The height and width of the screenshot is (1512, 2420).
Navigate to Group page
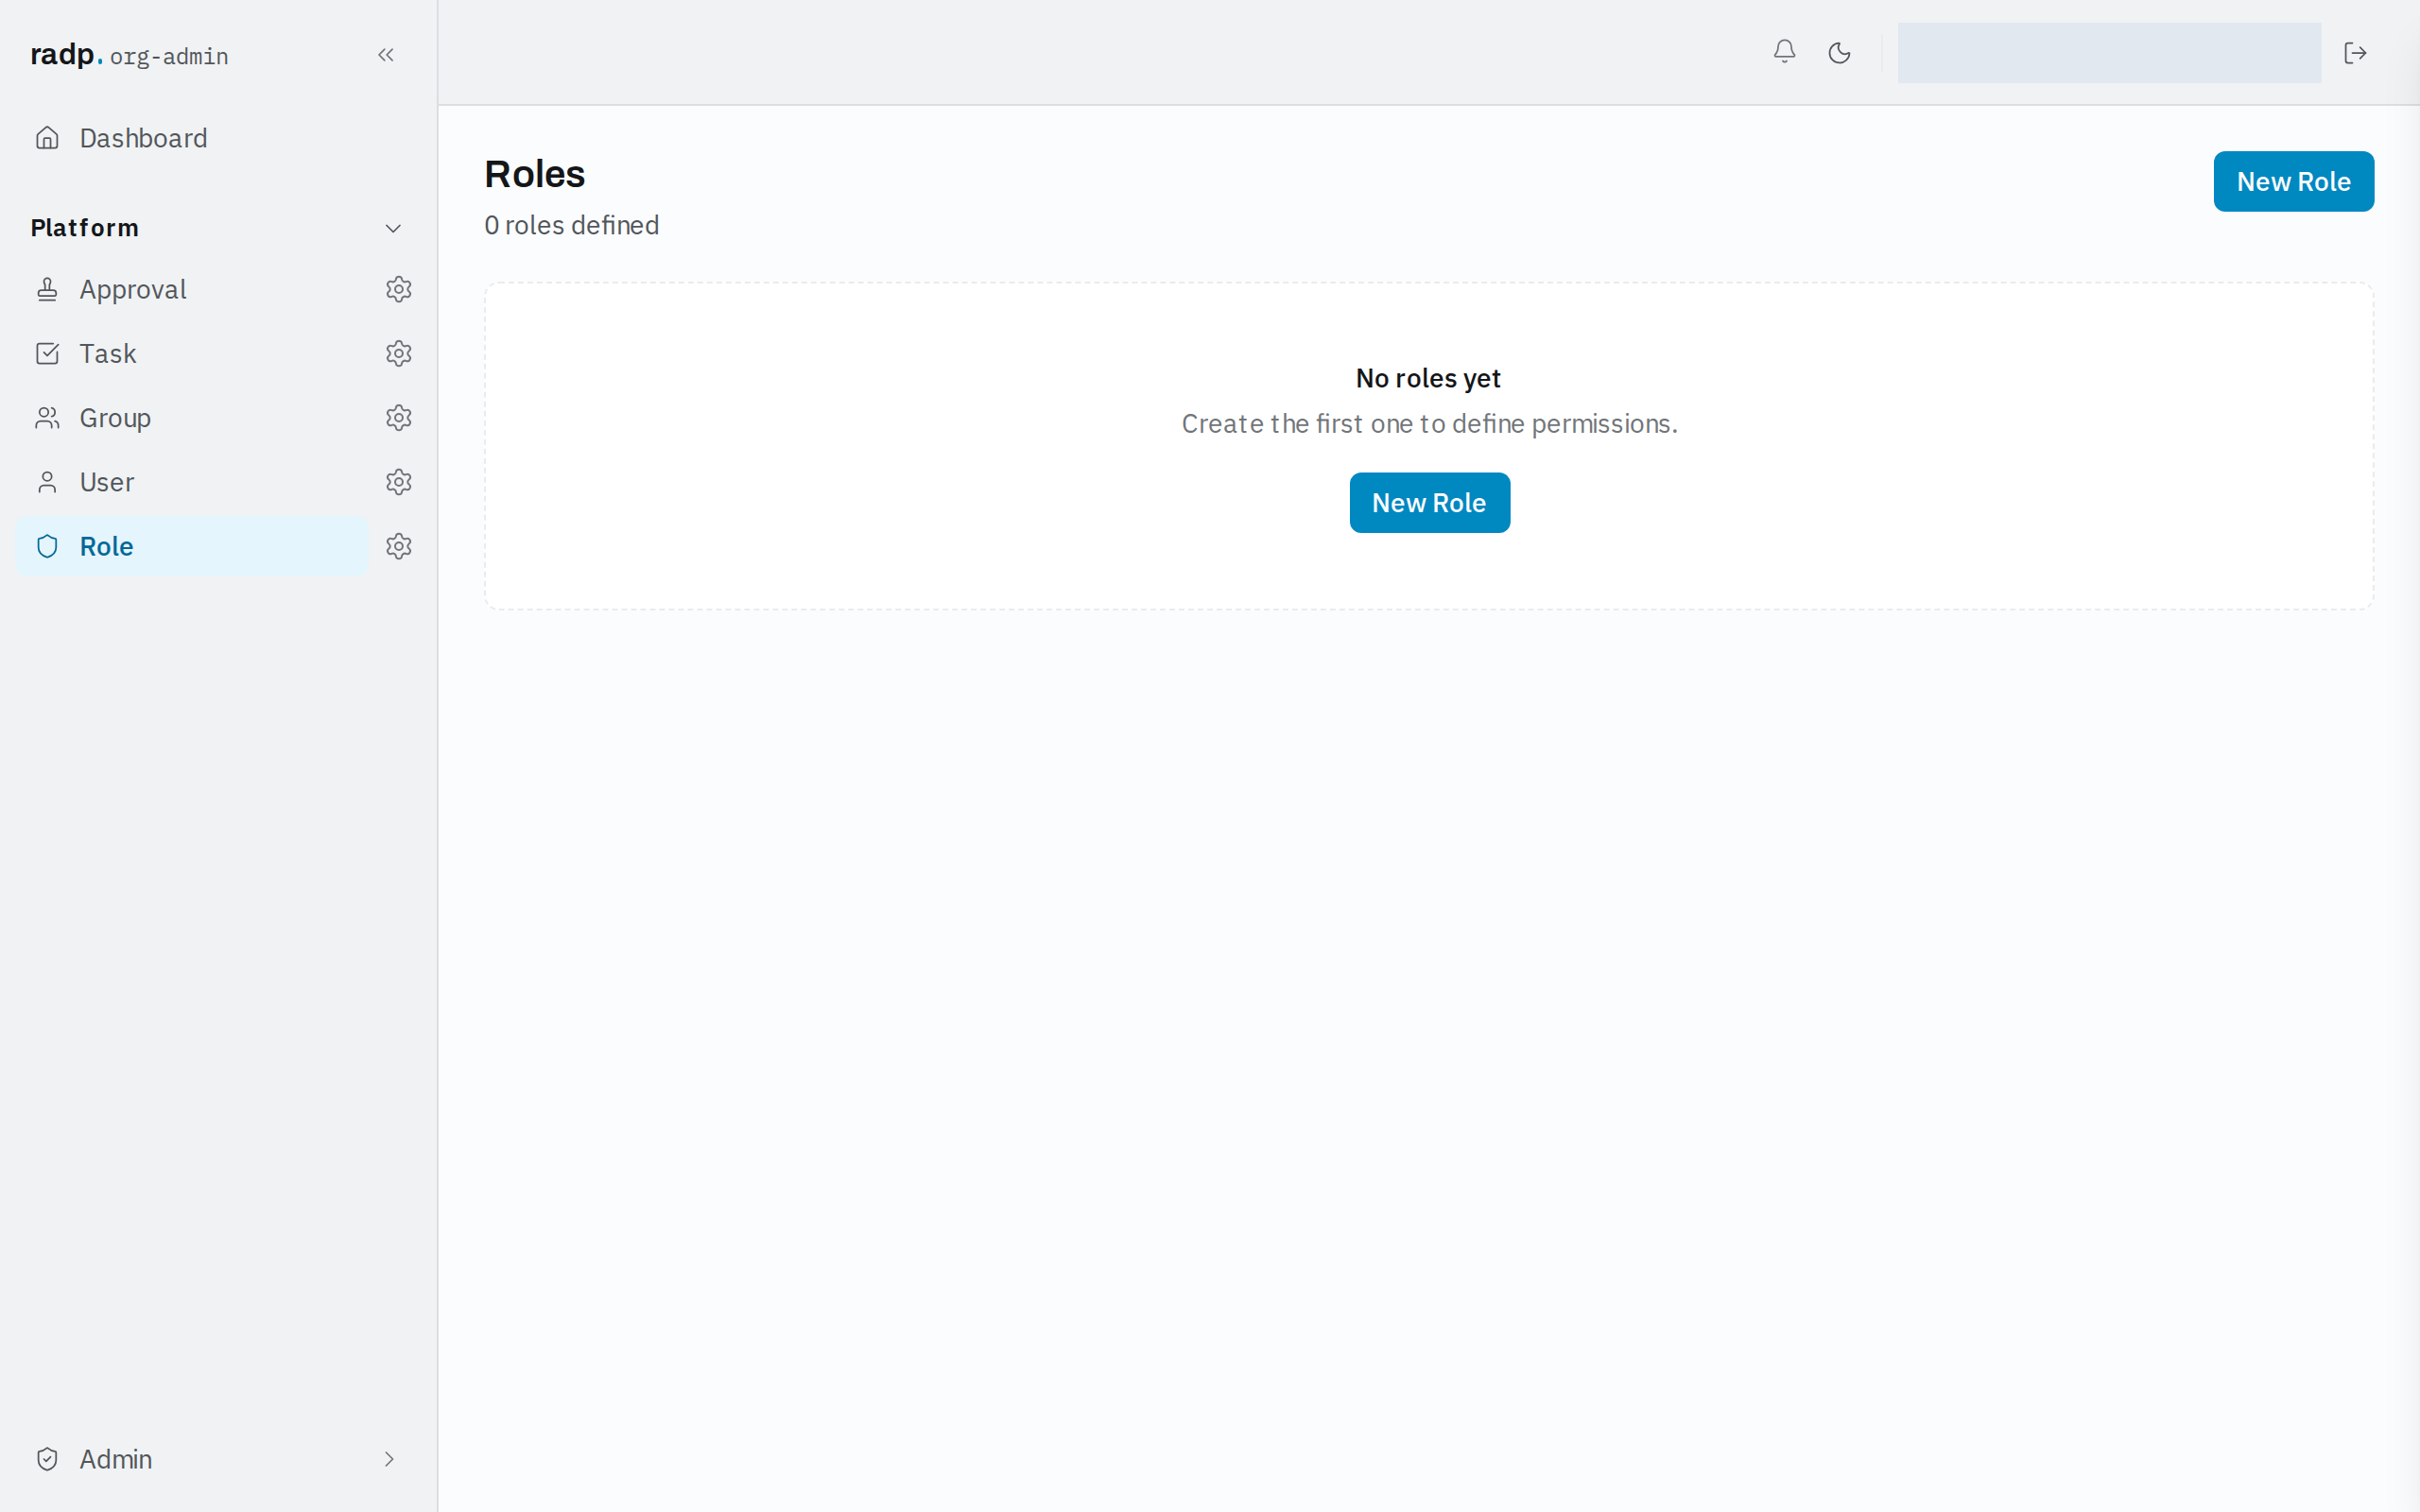[192, 418]
